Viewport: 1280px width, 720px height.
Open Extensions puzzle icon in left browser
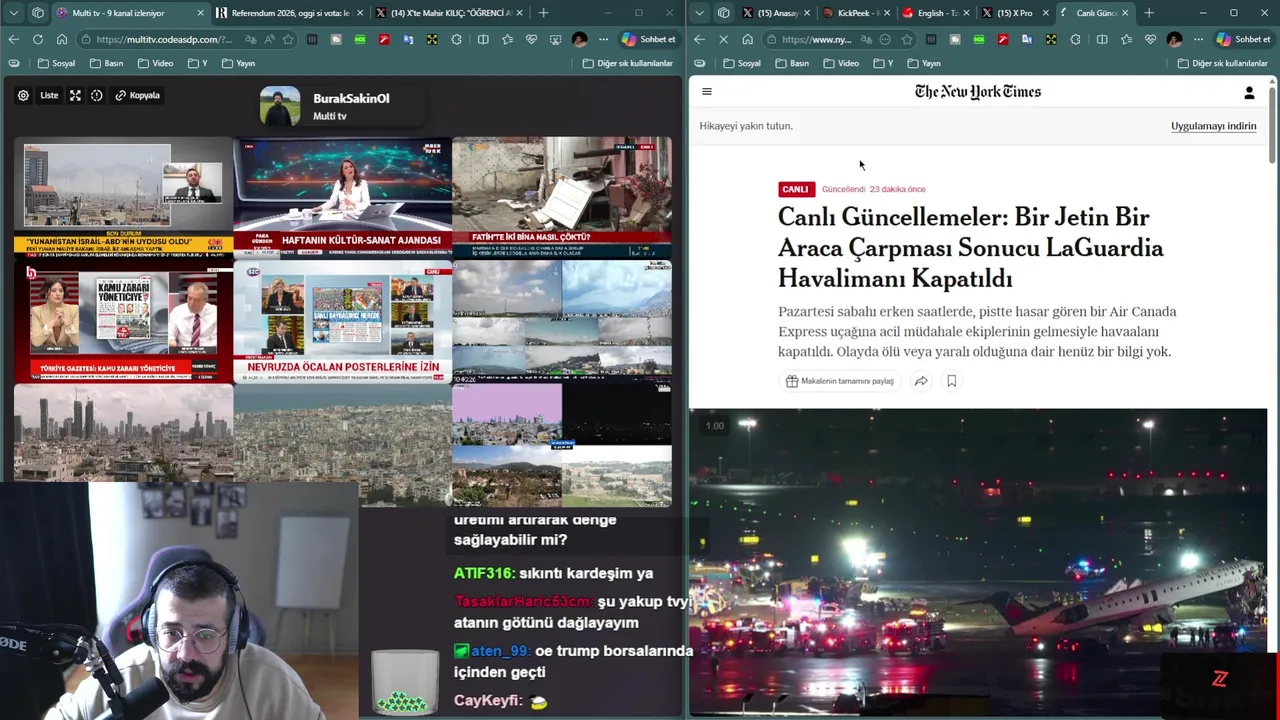(x=457, y=39)
